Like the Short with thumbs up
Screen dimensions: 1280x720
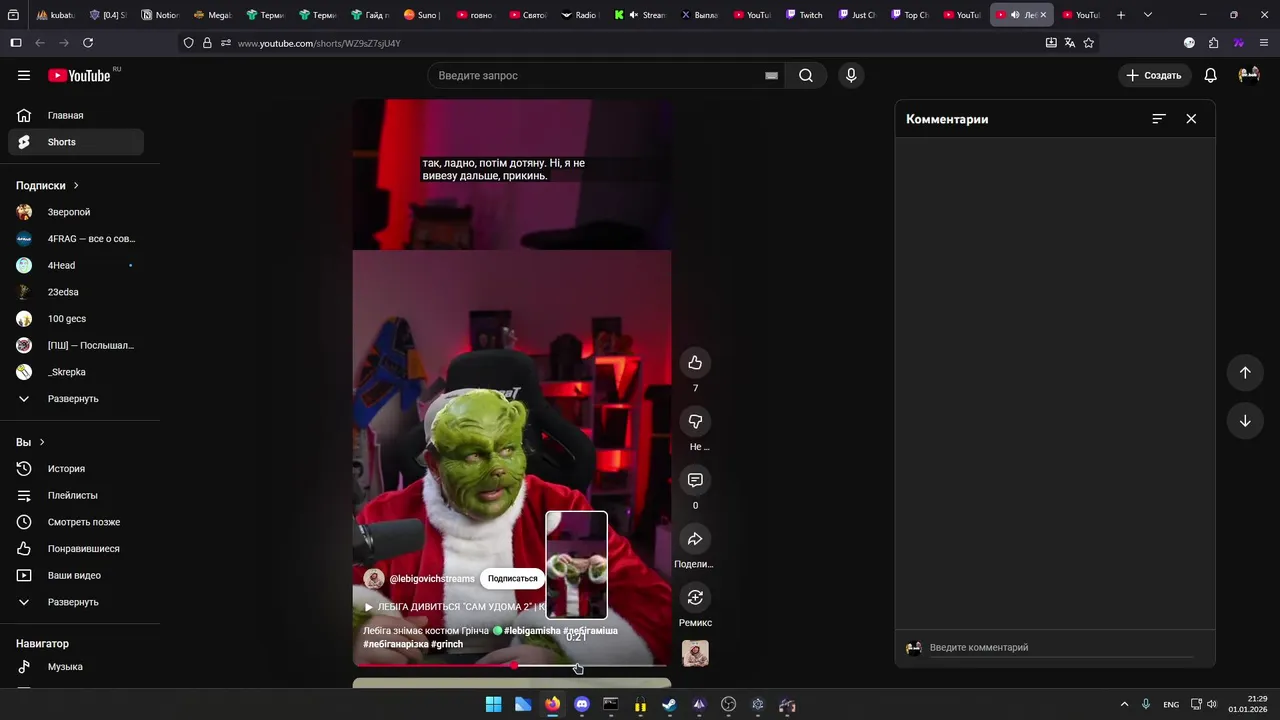695,362
